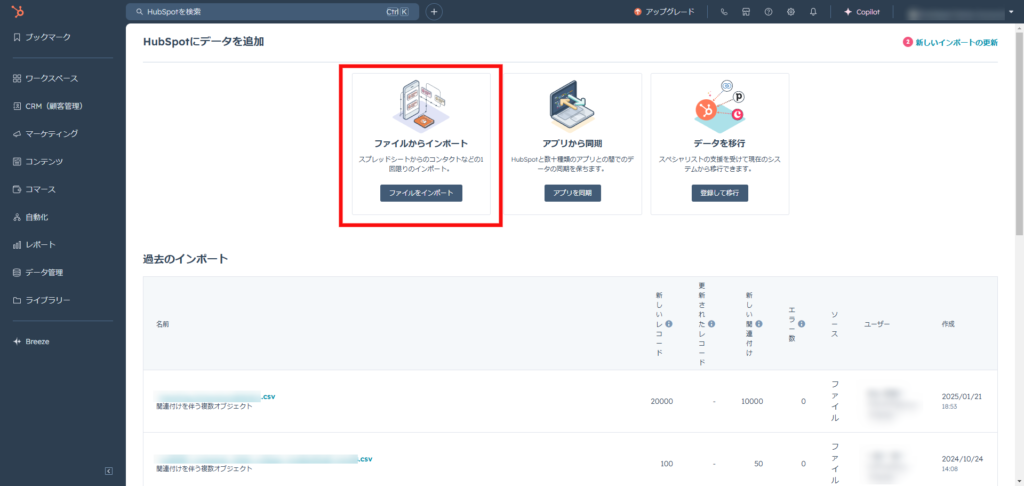Click the HubSpotにデータを追加 heading
Viewport: 1024px width, 486px height.
pyautogui.click(x=203, y=42)
